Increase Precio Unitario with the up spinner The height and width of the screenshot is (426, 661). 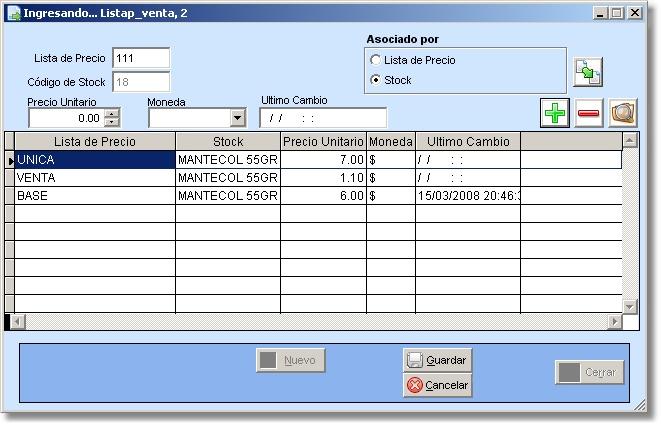[112, 113]
